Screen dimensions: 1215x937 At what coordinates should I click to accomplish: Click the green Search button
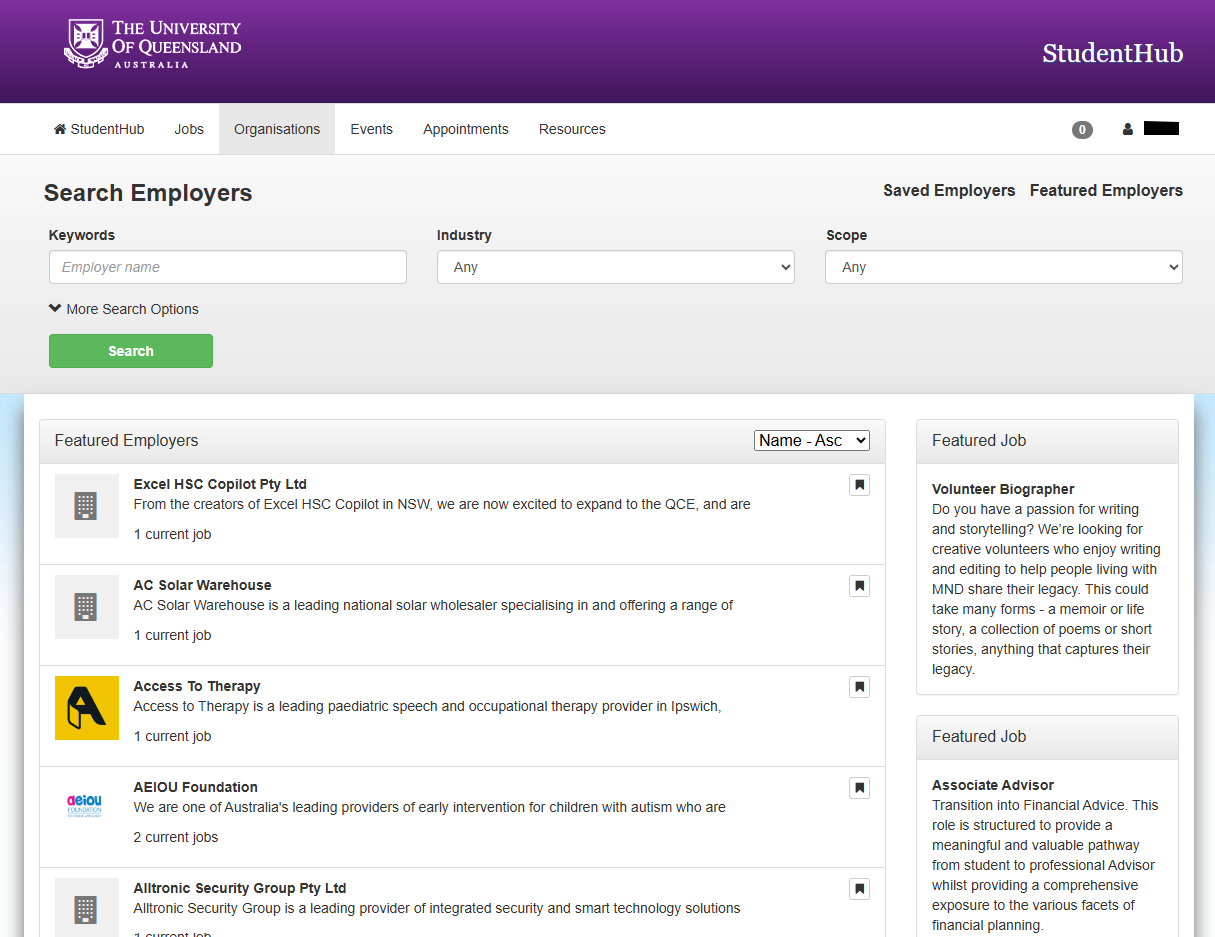131,351
